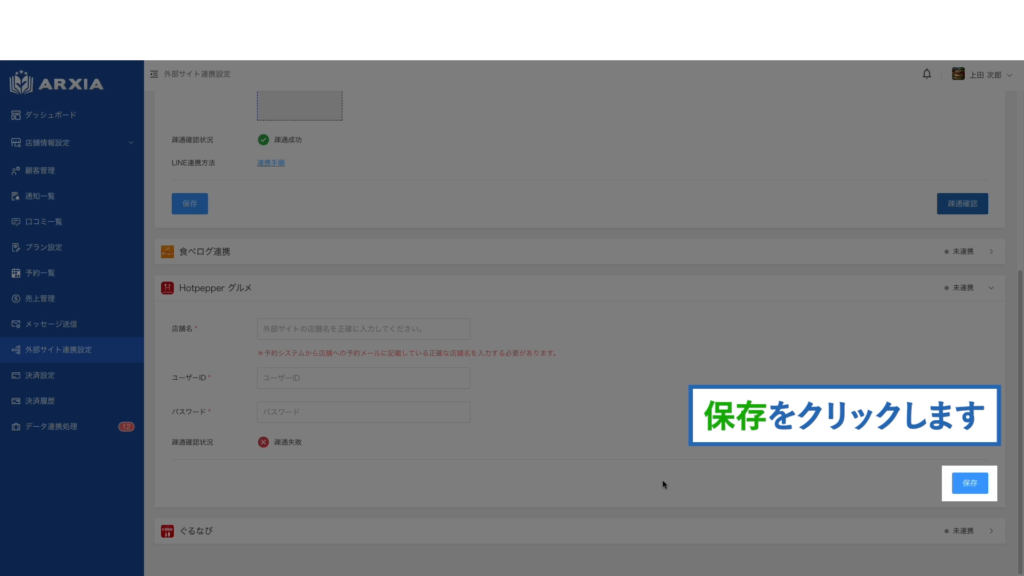Click the 店舗名 input field
Image resolution: width=1024 pixels, height=576 pixels.
(x=363, y=329)
